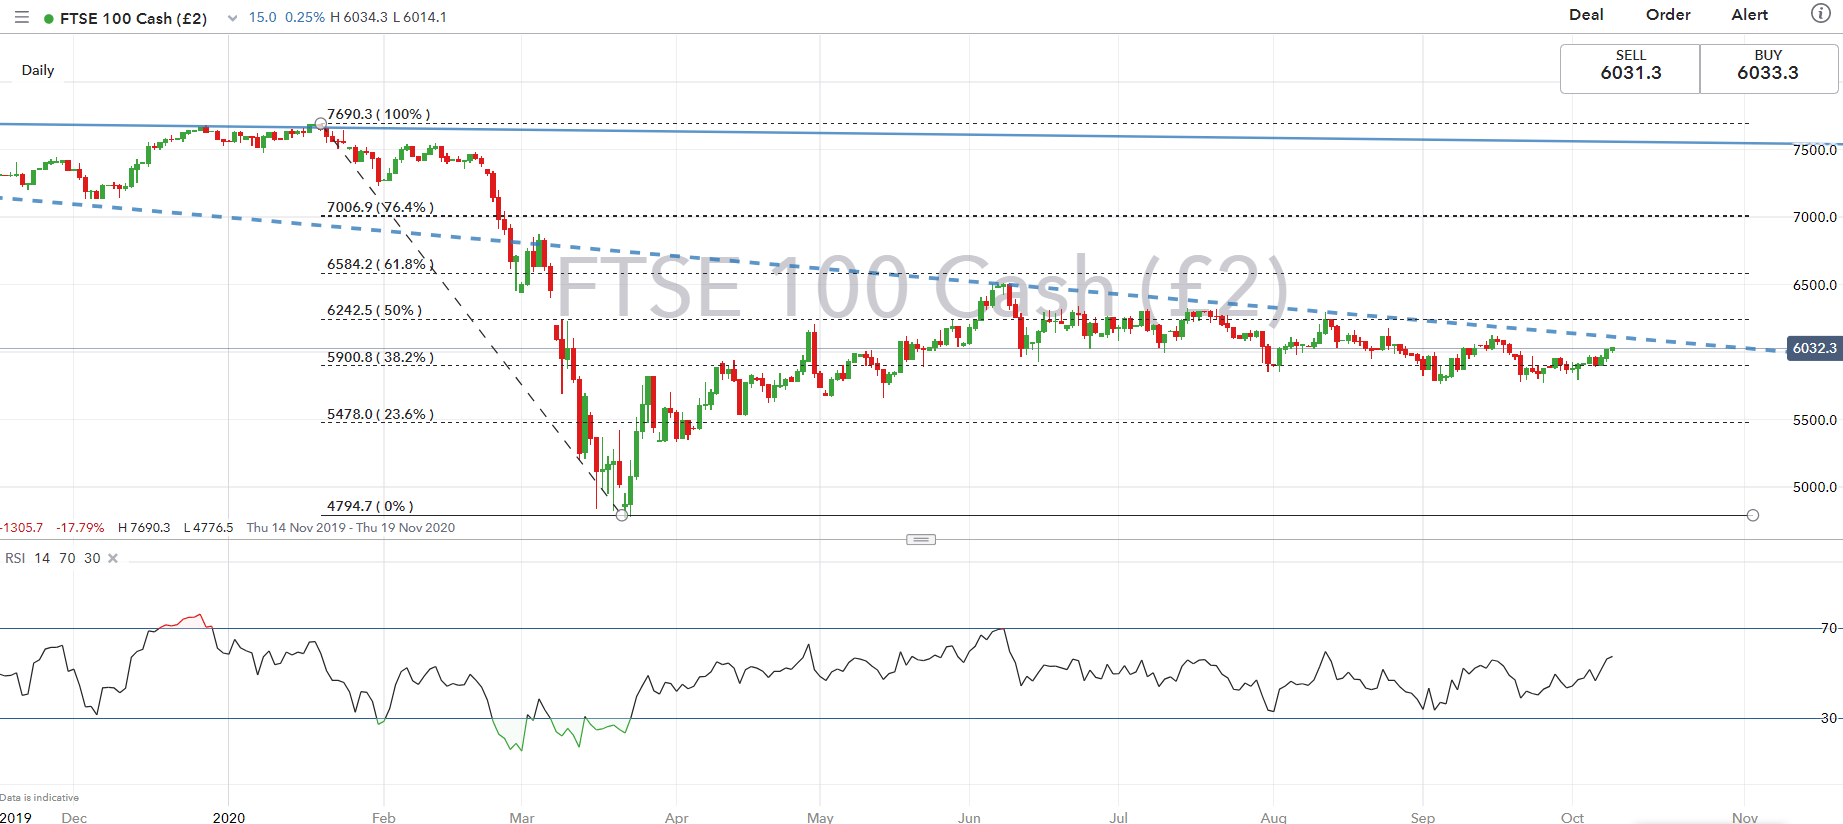Click the 5500.0 price axis label

click(1814, 420)
